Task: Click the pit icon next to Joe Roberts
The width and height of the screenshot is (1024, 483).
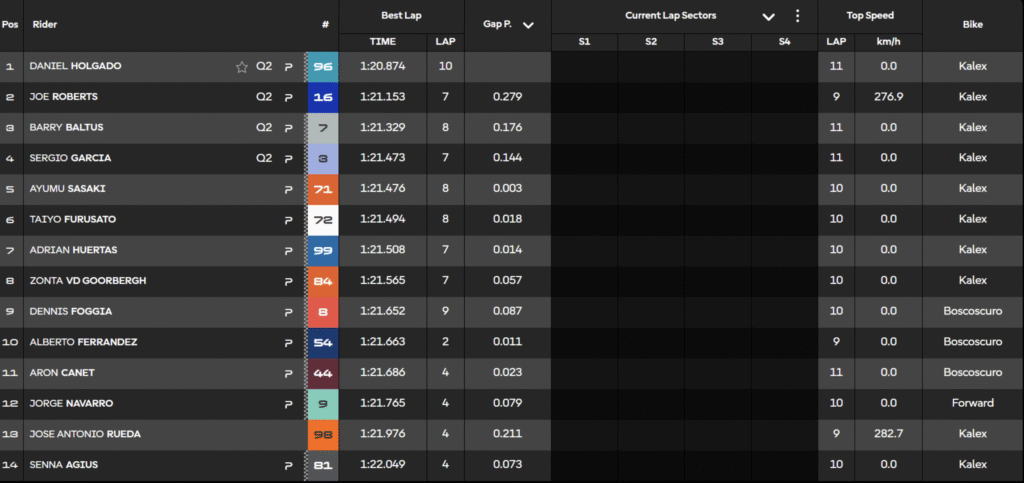Action: (289, 97)
